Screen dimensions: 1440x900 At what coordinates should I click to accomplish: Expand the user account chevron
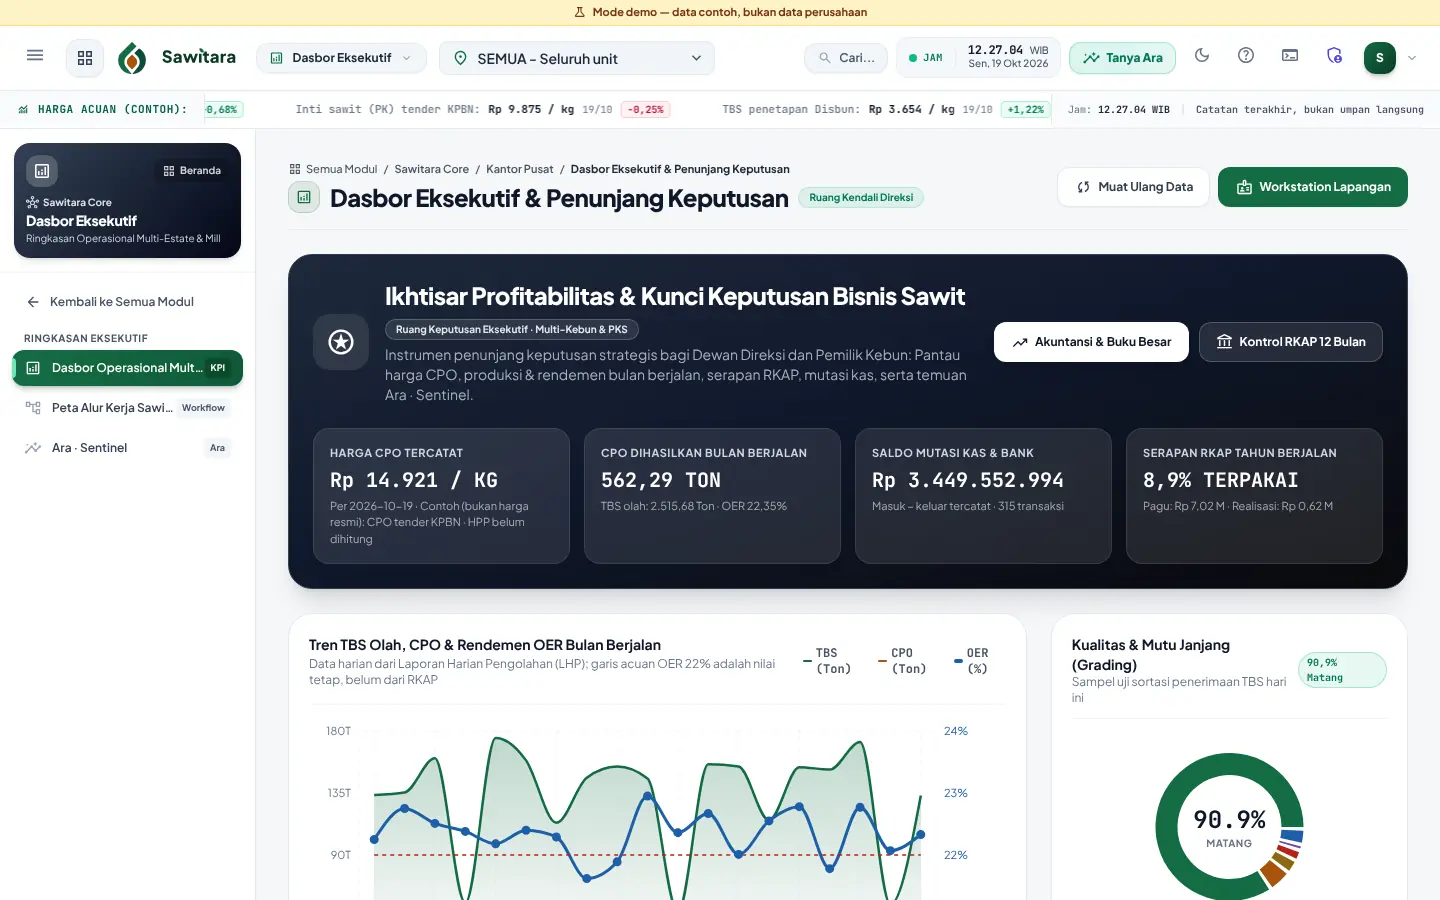point(1412,58)
